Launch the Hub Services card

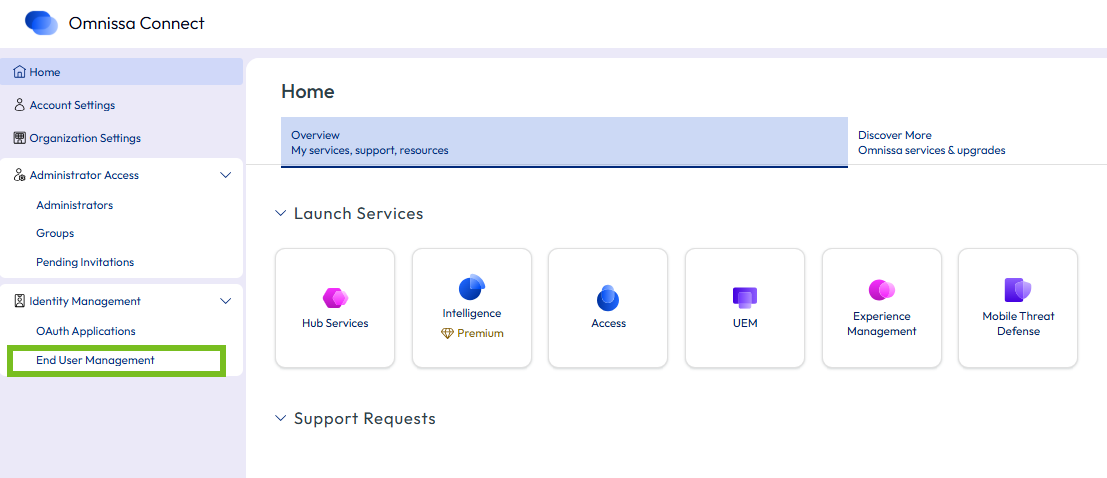coord(335,308)
